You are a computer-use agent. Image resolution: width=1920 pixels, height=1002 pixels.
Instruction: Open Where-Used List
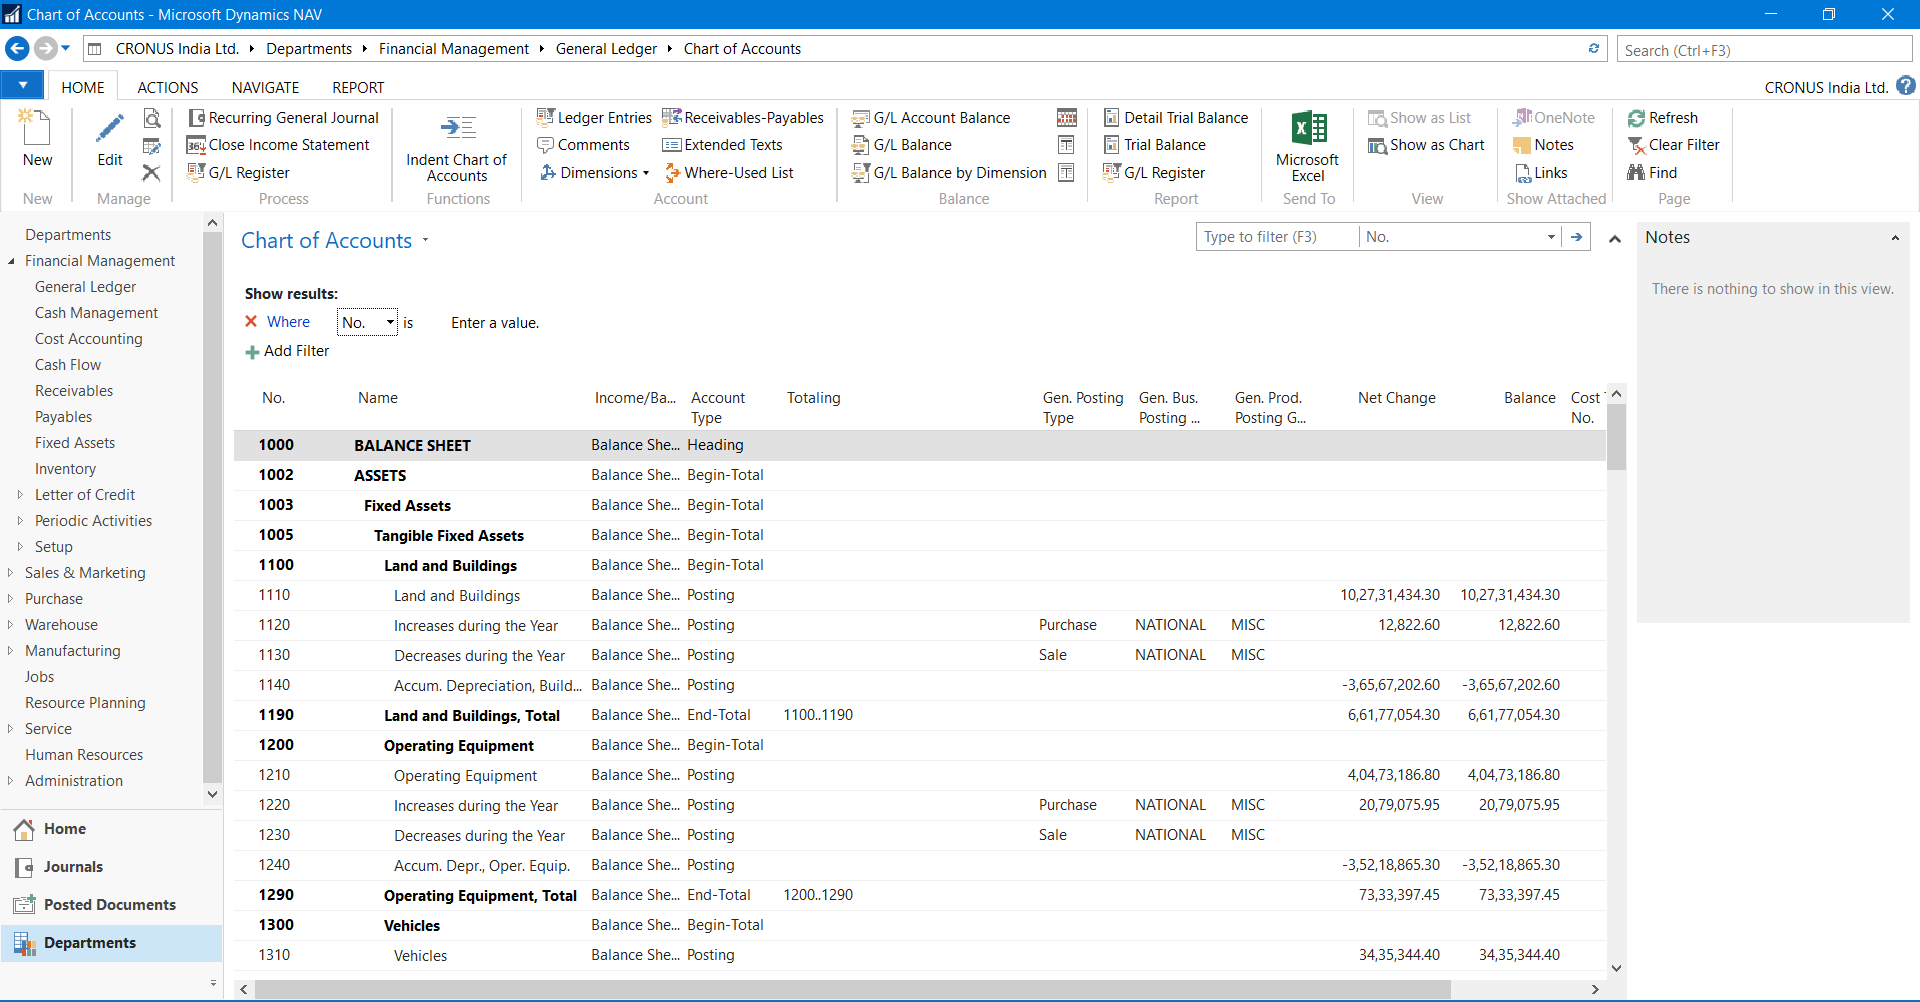pos(729,173)
